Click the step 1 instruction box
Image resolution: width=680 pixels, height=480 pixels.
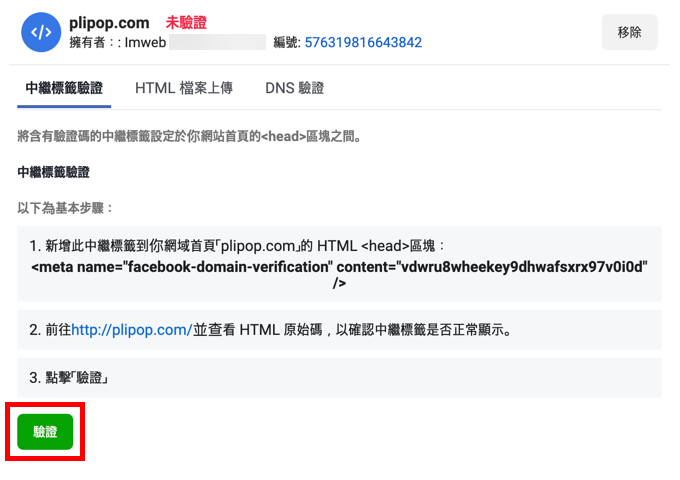click(x=340, y=264)
